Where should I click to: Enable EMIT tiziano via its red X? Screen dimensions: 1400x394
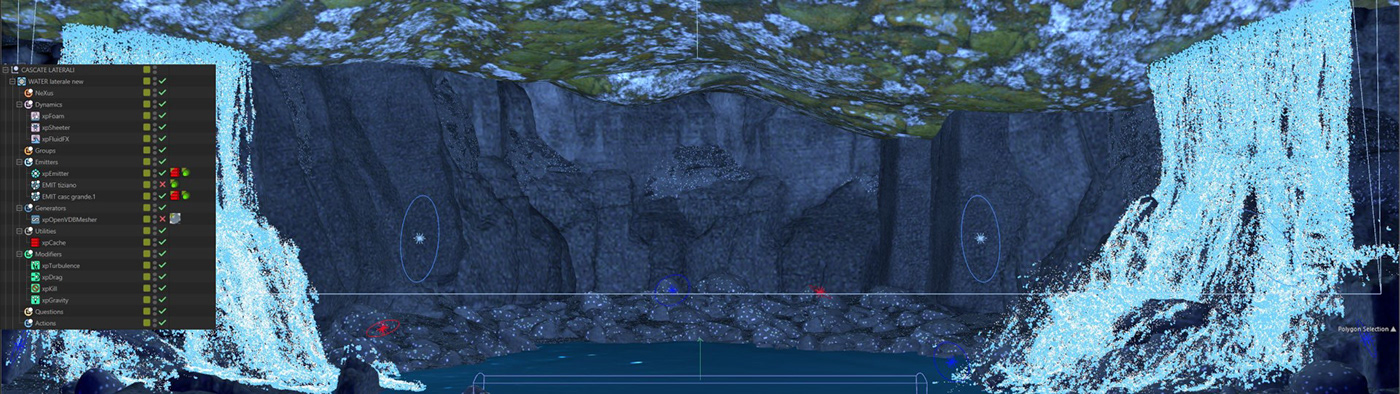[x=162, y=185]
